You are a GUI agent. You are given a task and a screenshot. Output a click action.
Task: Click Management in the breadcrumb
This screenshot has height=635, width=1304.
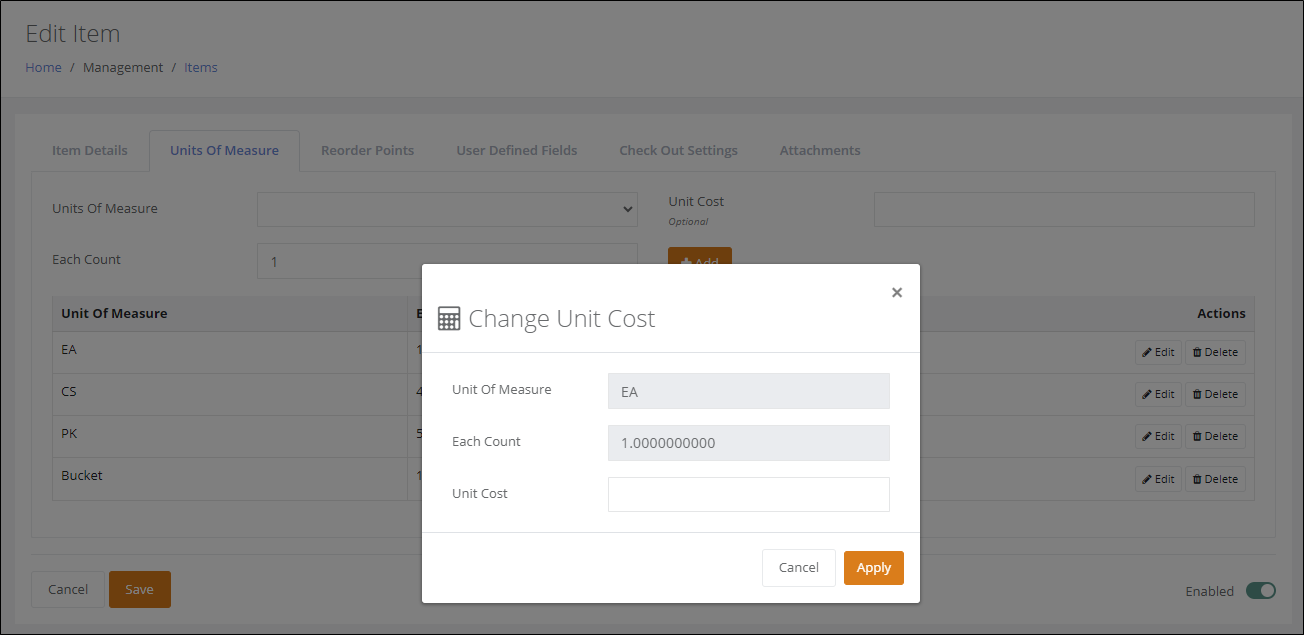pyautogui.click(x=123, y=67)
